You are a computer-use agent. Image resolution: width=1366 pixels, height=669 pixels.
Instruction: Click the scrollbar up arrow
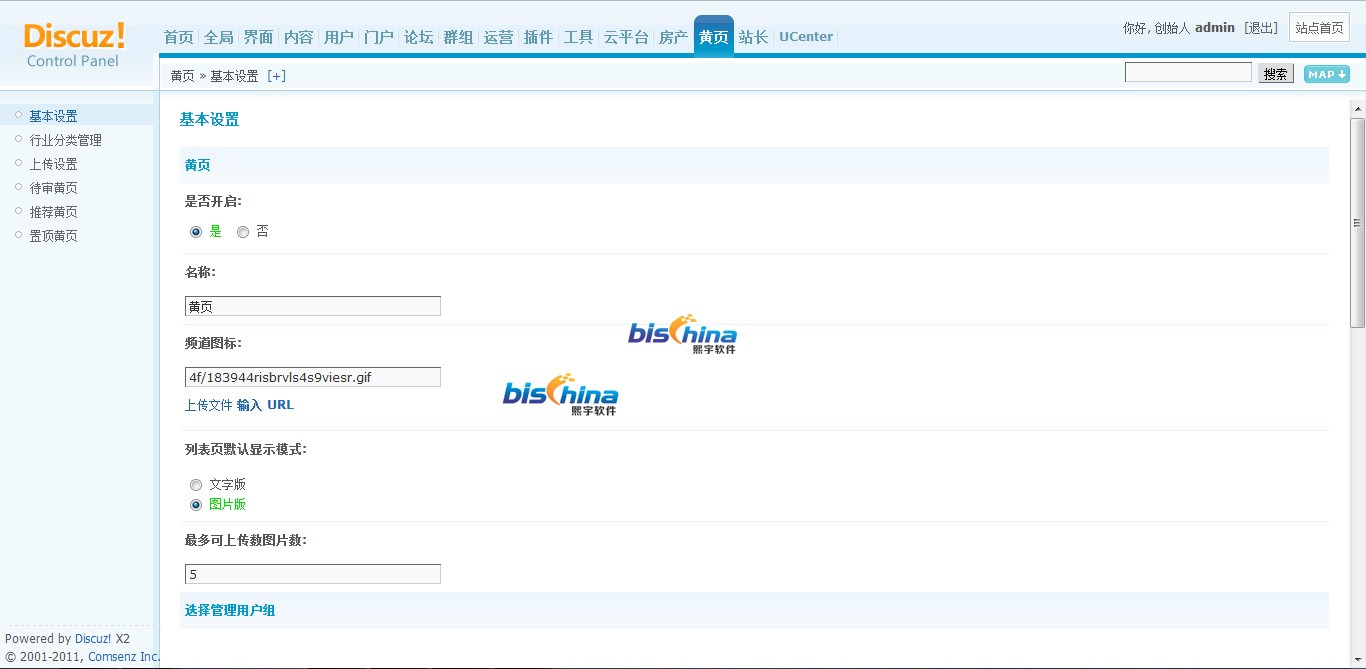point(1357,108)
